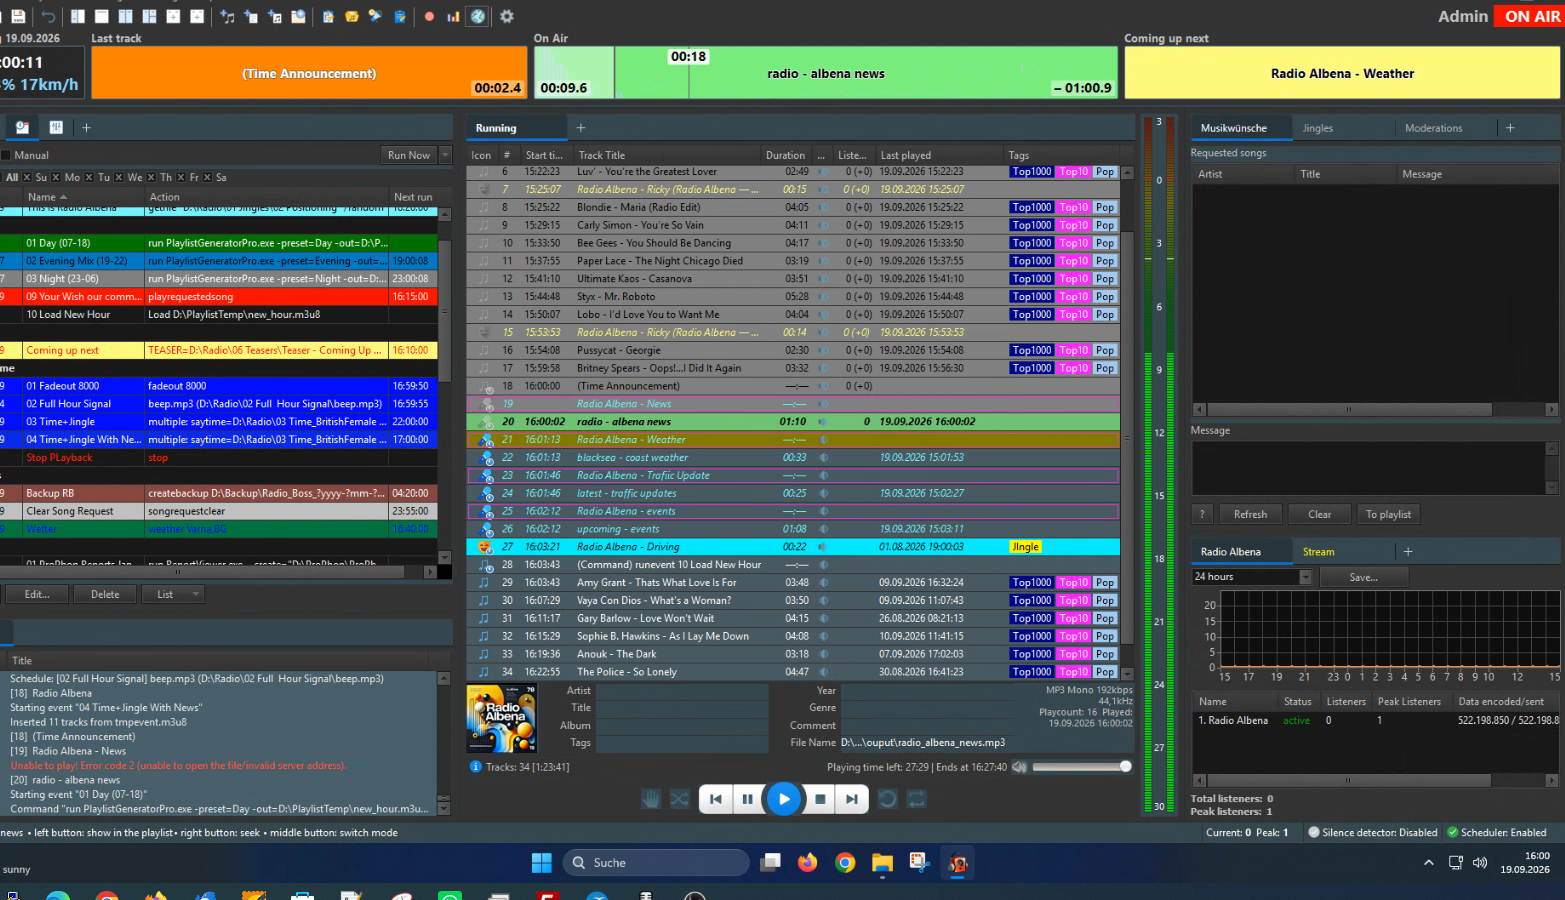
Task: Switch to the Jingles tab
Action: tap(1317, 128)
